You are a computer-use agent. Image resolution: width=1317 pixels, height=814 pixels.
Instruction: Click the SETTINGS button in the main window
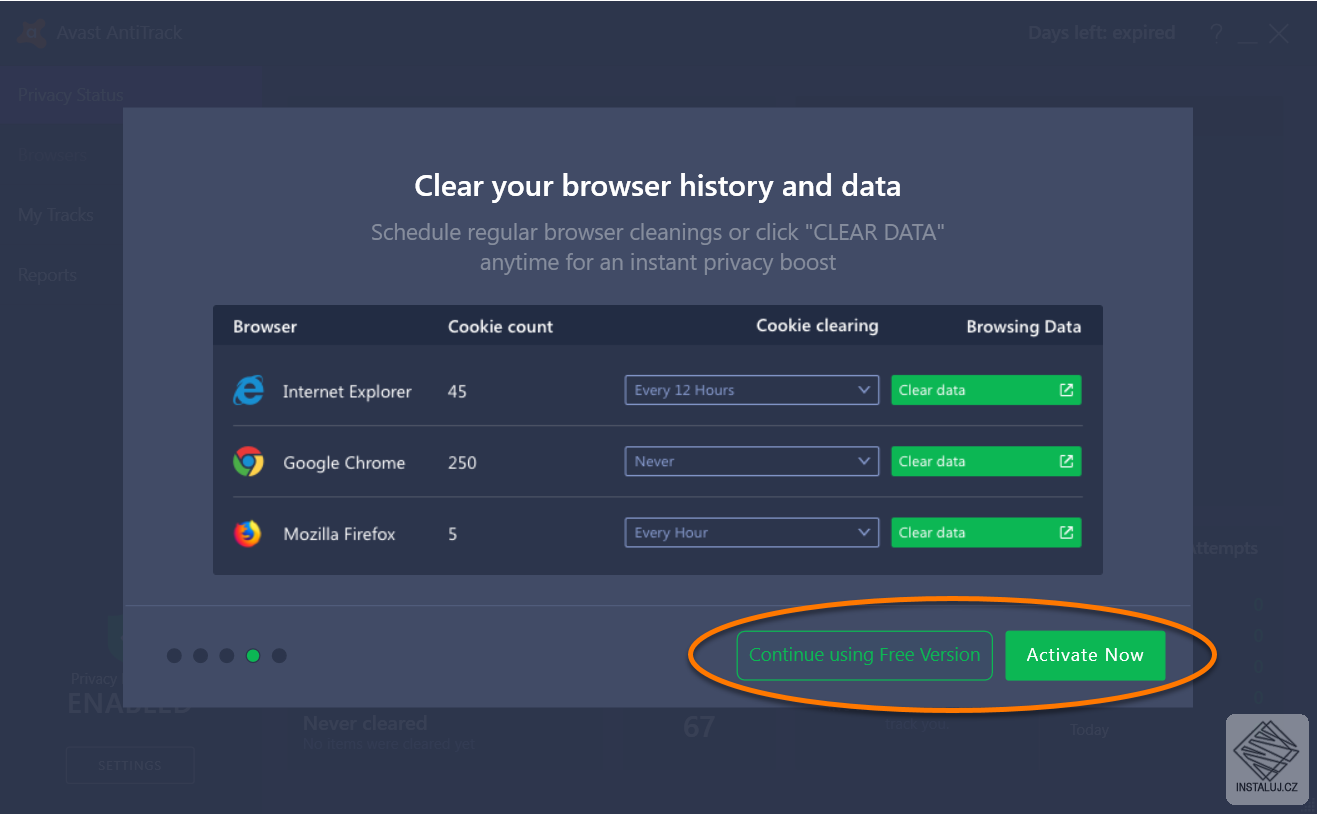coord(130,765)
